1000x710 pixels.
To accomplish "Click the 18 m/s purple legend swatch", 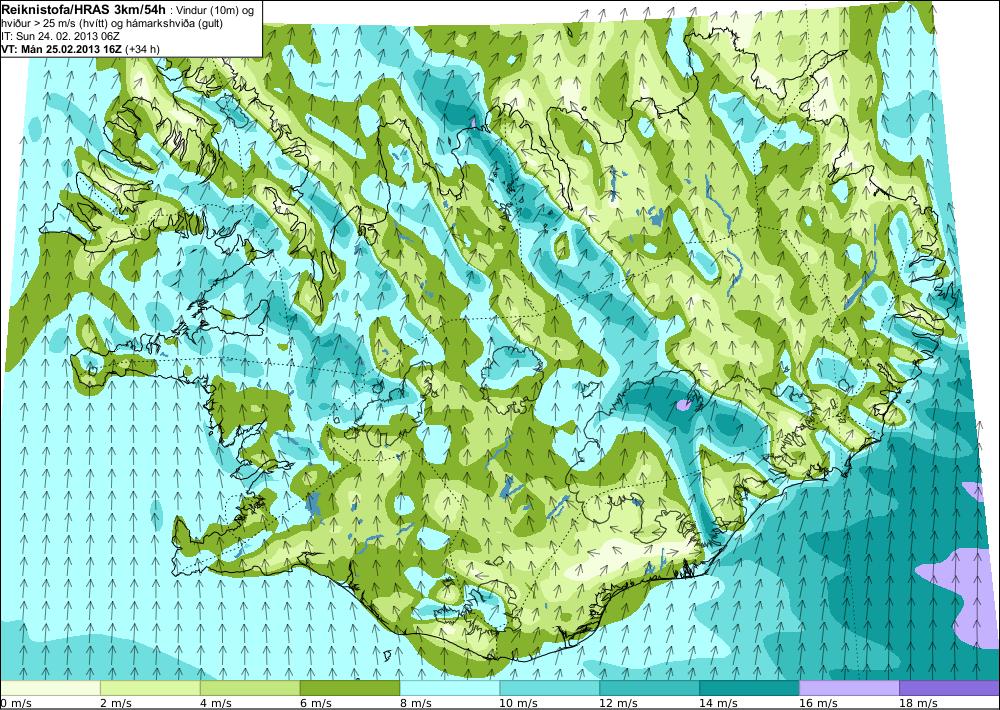I will coord(949,688).
